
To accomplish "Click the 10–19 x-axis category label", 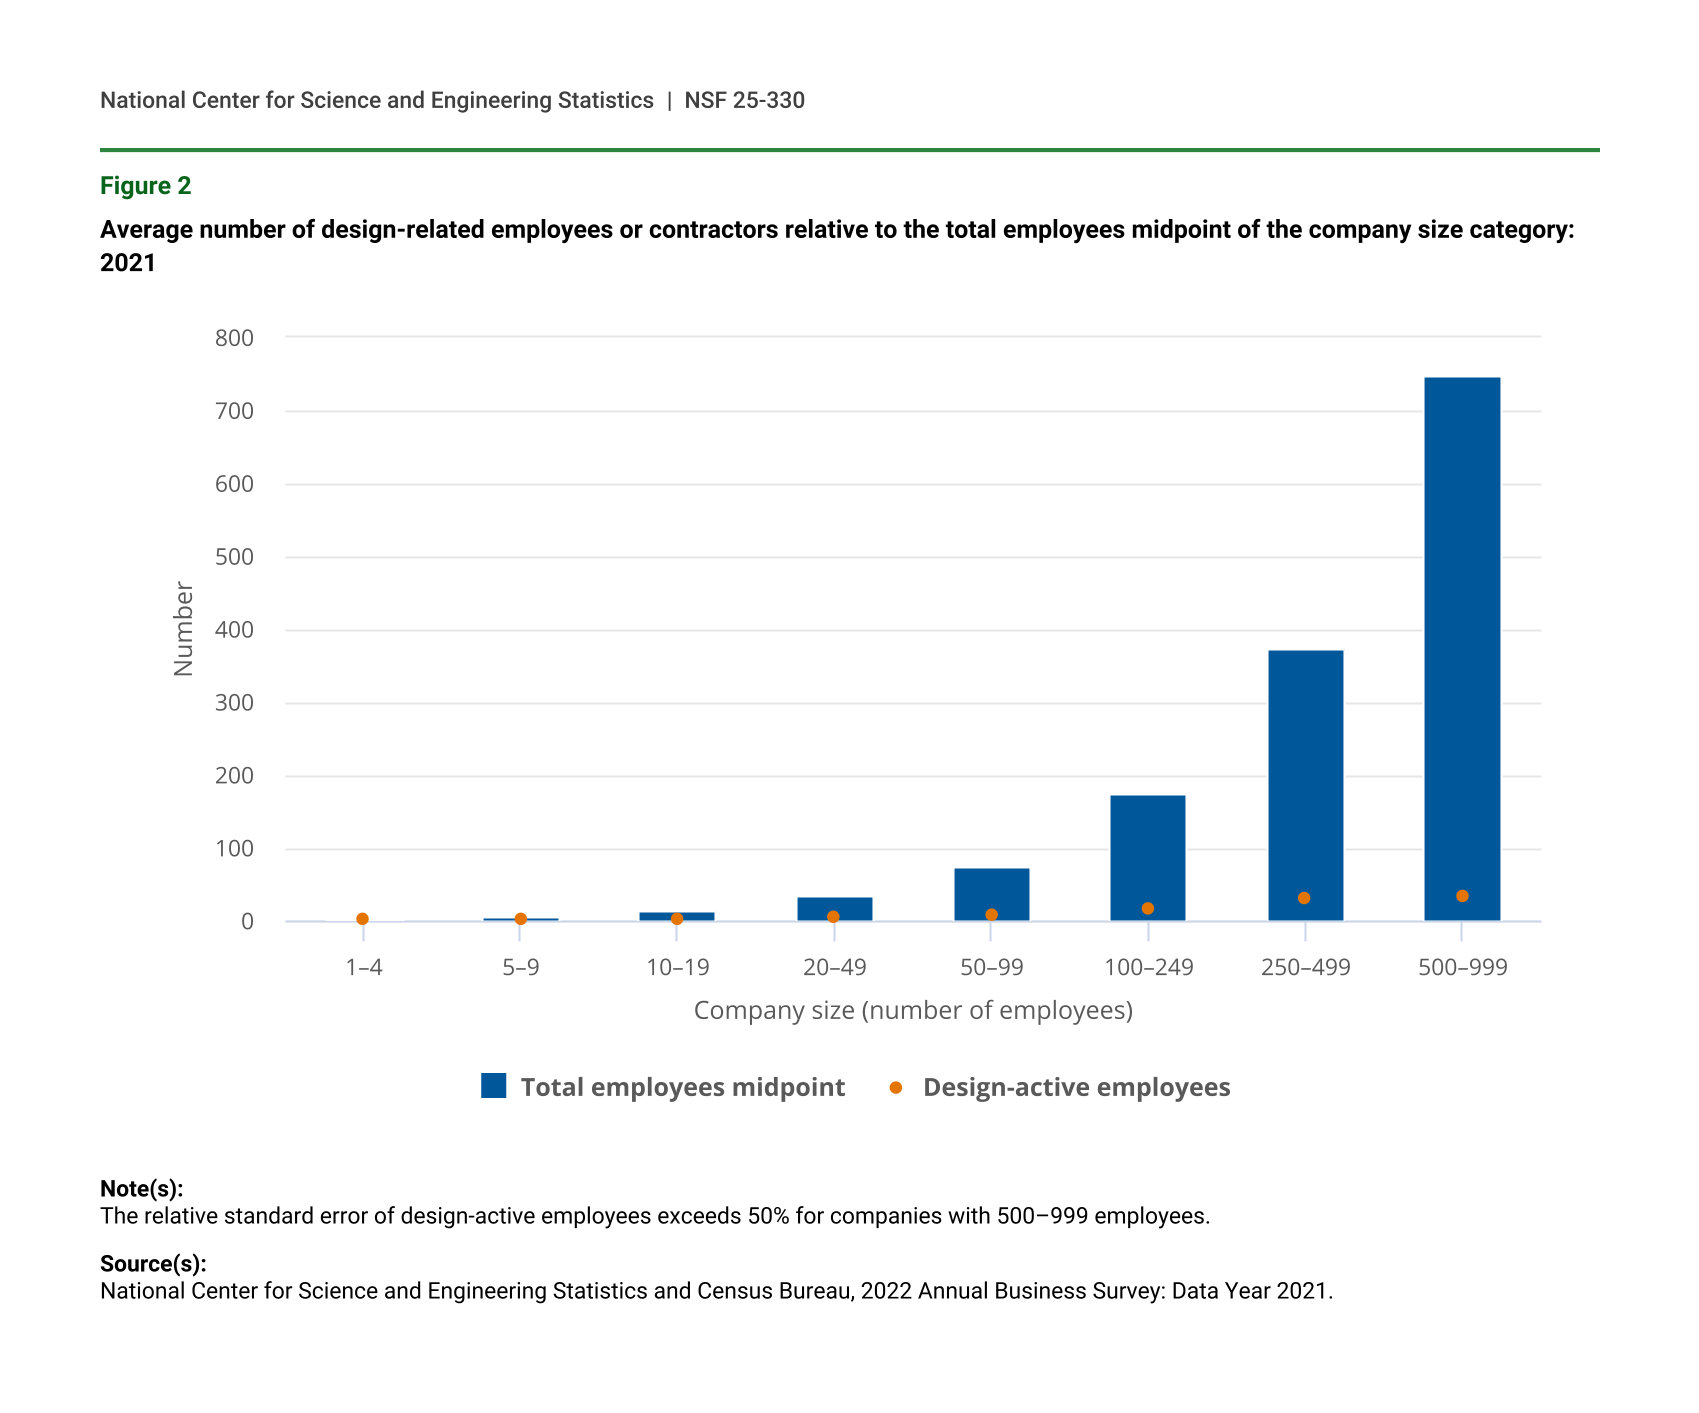I will pyautogui.click(x=677, y=967).
